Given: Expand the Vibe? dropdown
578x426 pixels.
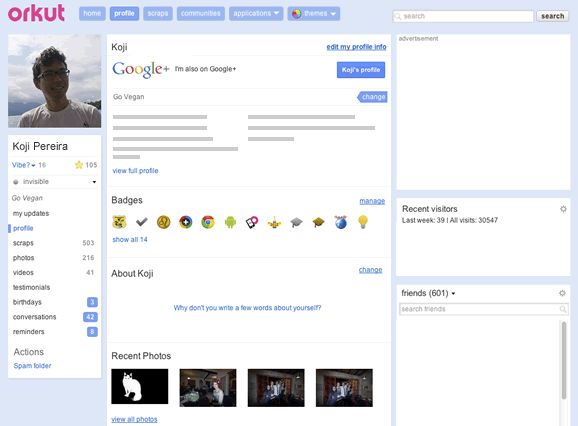Looking at the screenshot, I should point(24,165).
